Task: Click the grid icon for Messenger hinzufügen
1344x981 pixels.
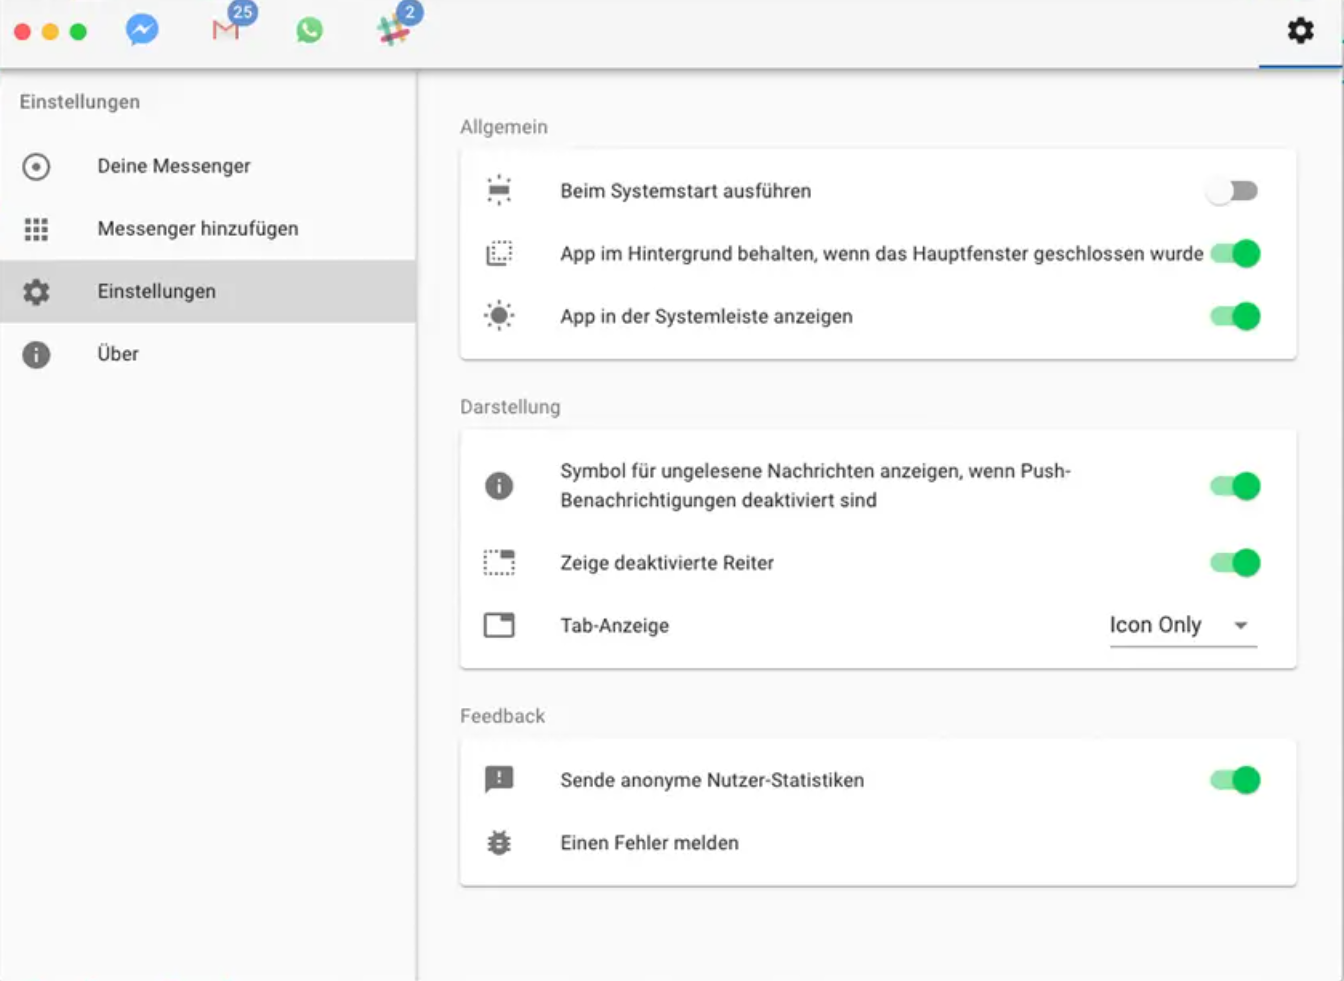Action: 36,229
